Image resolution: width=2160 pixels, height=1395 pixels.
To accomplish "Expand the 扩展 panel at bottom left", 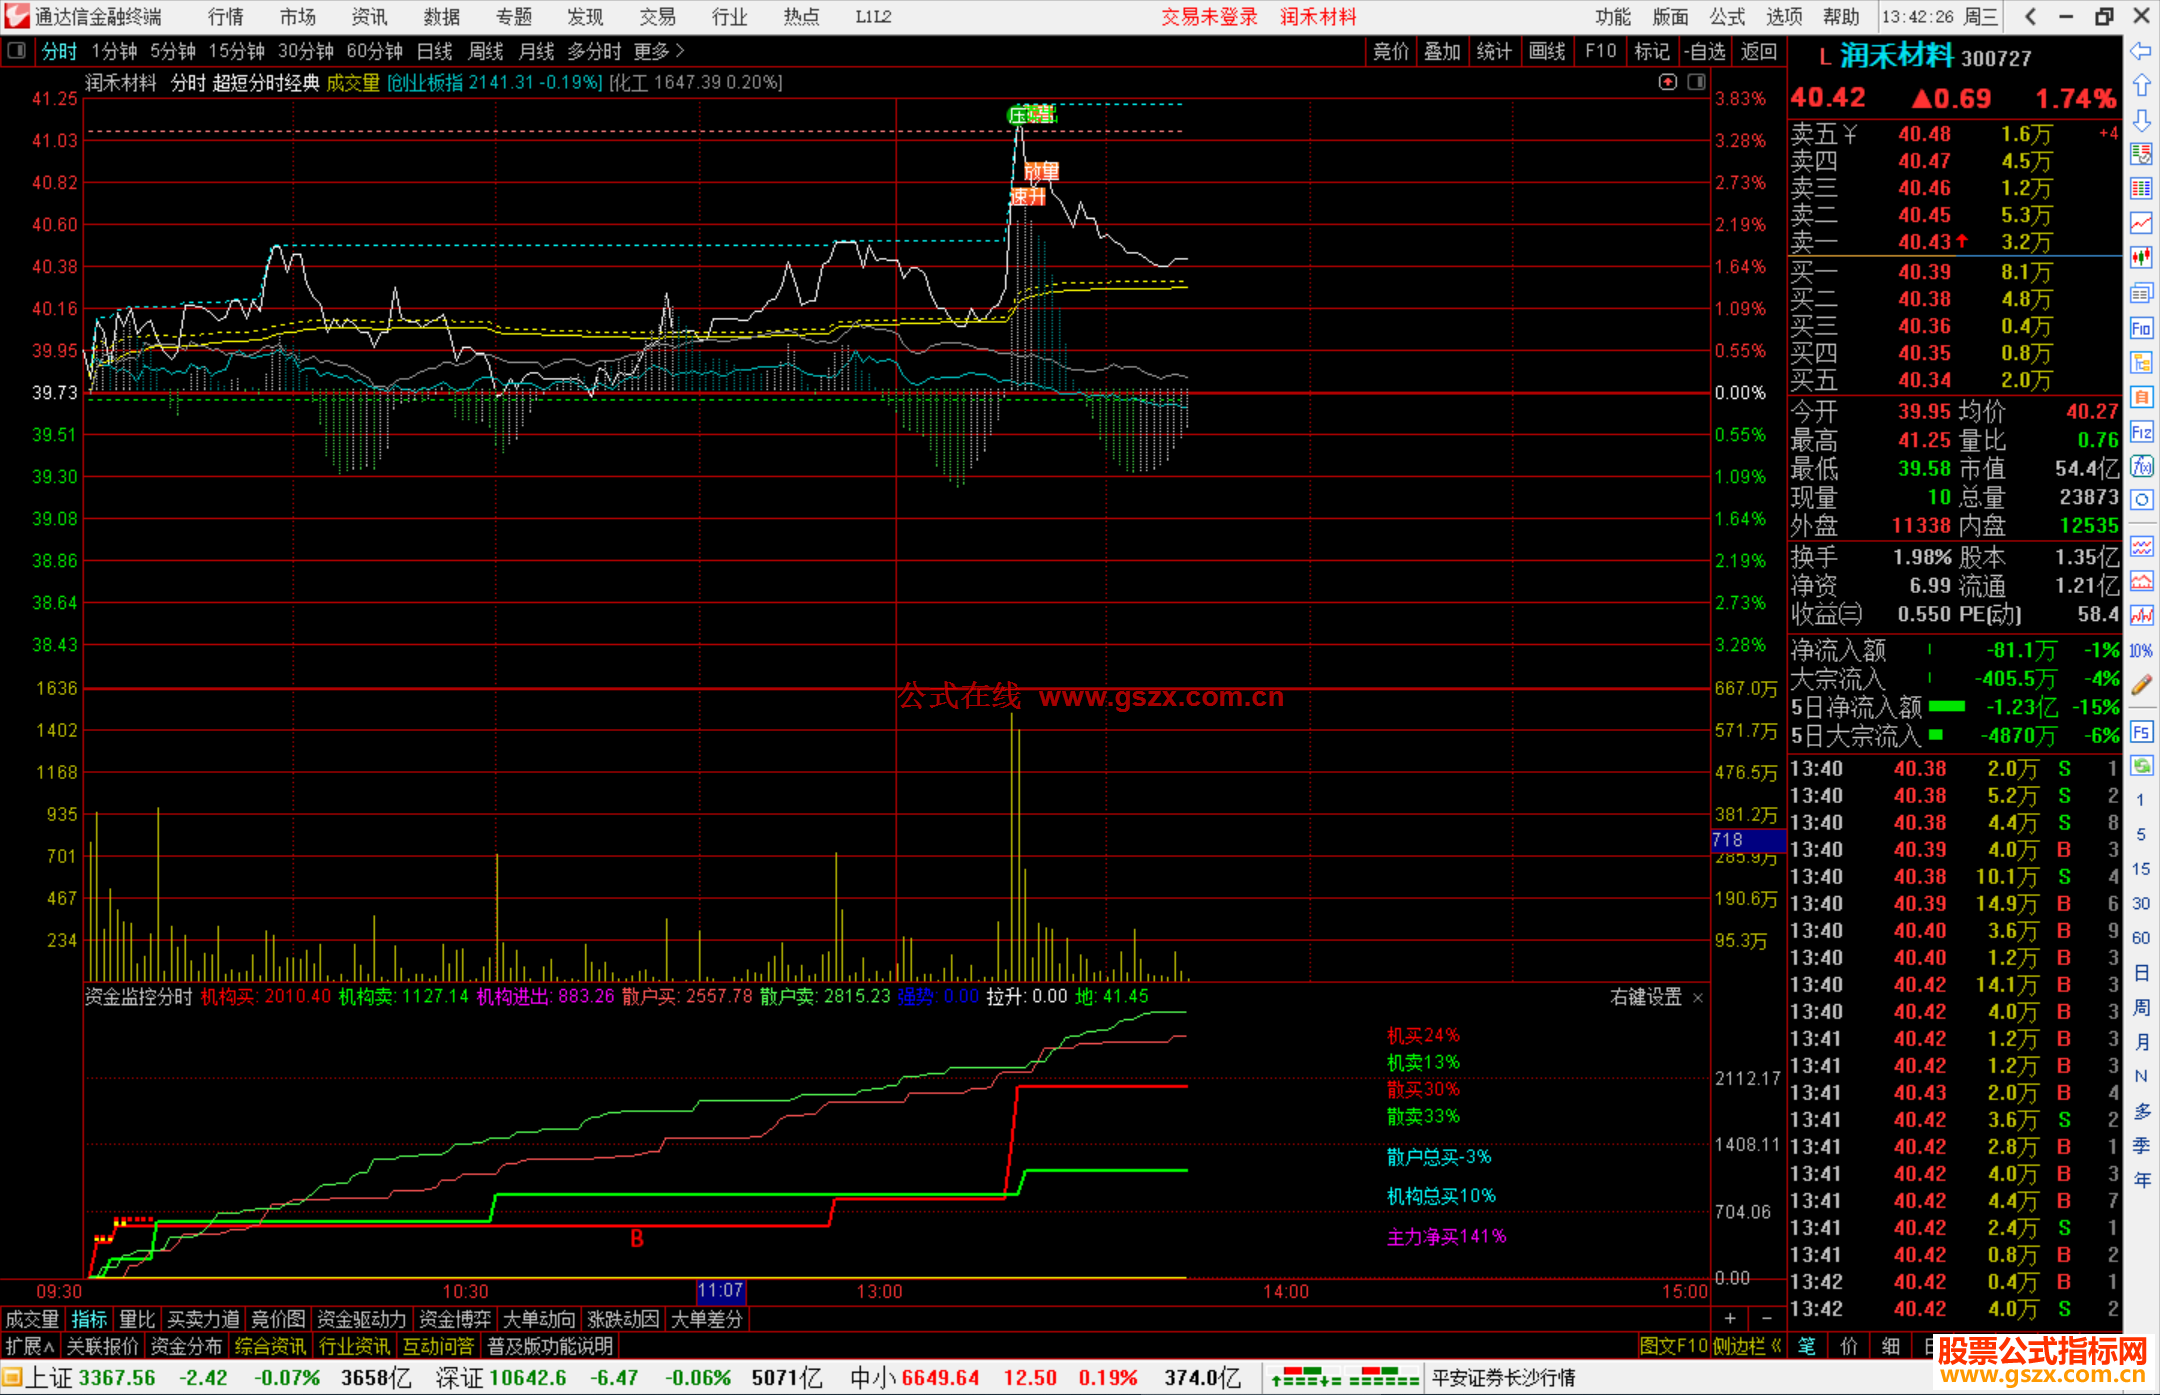I will pos(30,1346).
